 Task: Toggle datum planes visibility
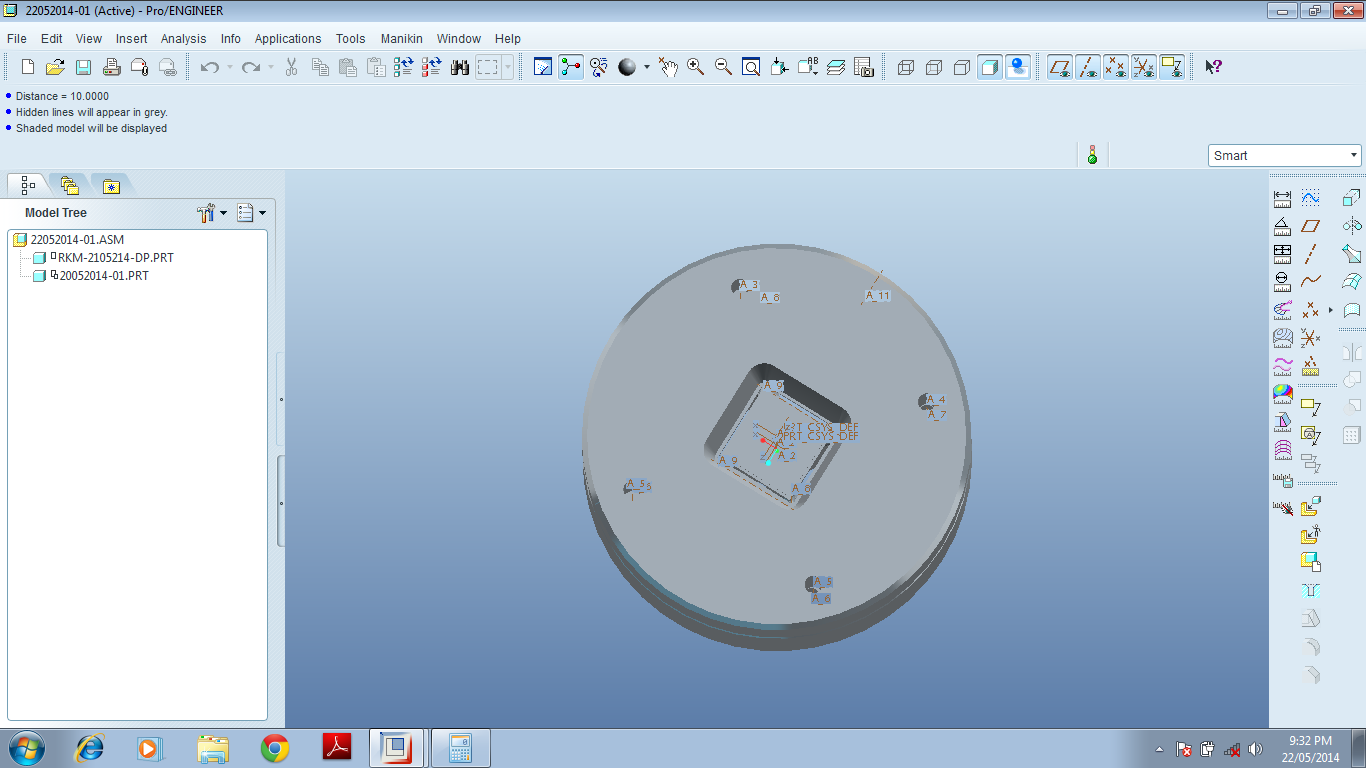pos(1060,67)
